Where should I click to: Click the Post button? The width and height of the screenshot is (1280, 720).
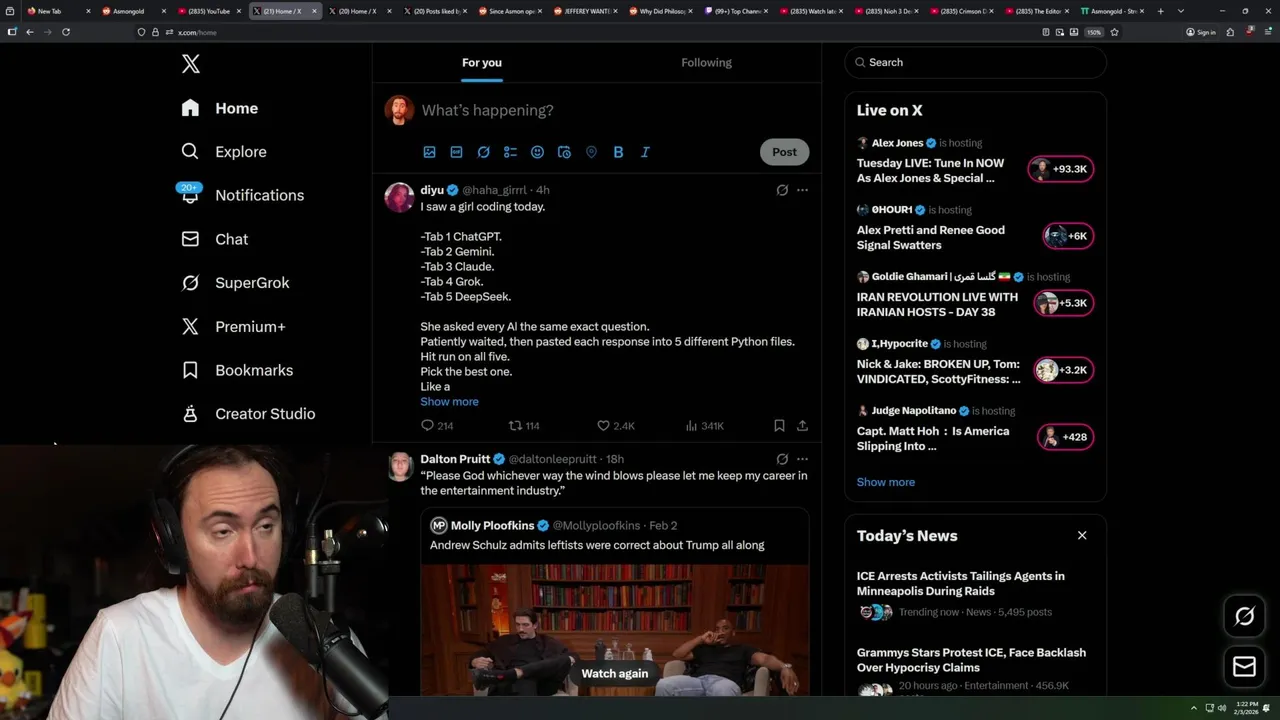tap(784, 152)
